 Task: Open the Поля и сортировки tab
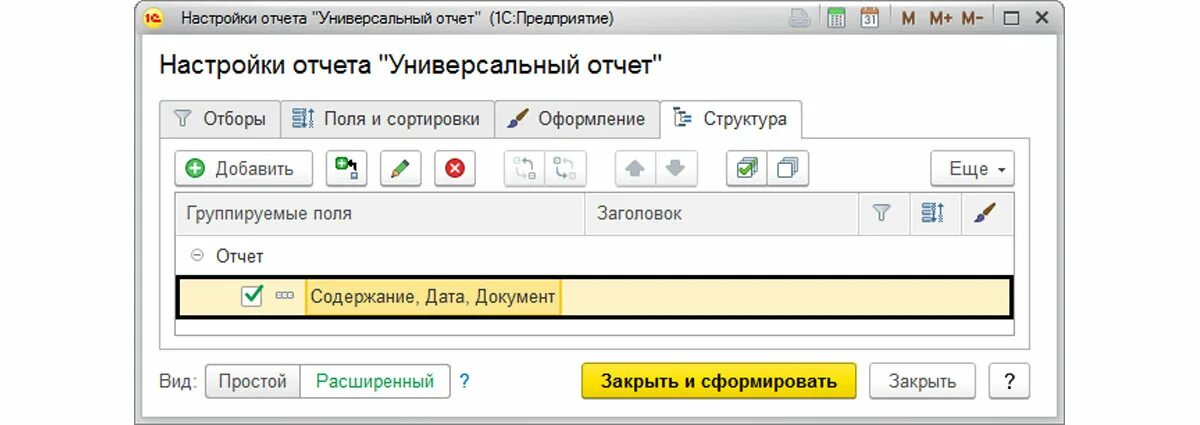coord(387,119)
